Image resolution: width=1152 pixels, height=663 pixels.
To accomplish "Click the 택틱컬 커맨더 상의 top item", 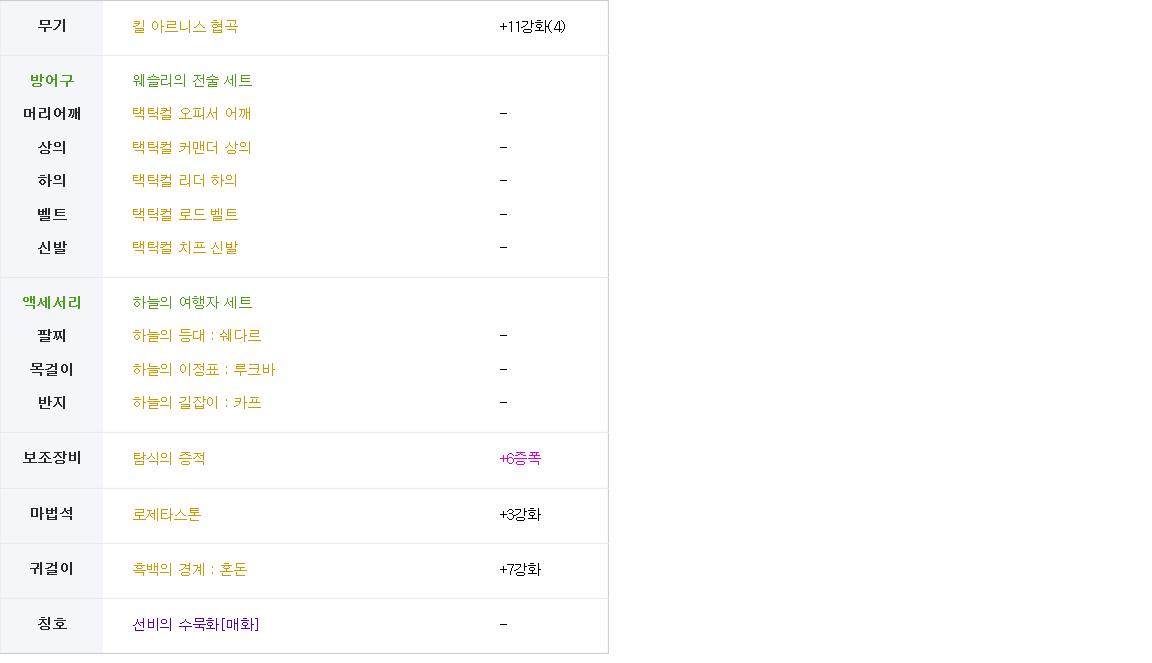I will click(191, 148).
